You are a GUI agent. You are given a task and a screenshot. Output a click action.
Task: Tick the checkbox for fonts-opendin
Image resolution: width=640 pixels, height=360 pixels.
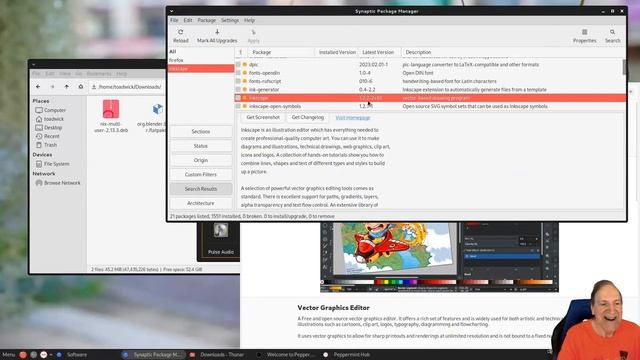238,73
